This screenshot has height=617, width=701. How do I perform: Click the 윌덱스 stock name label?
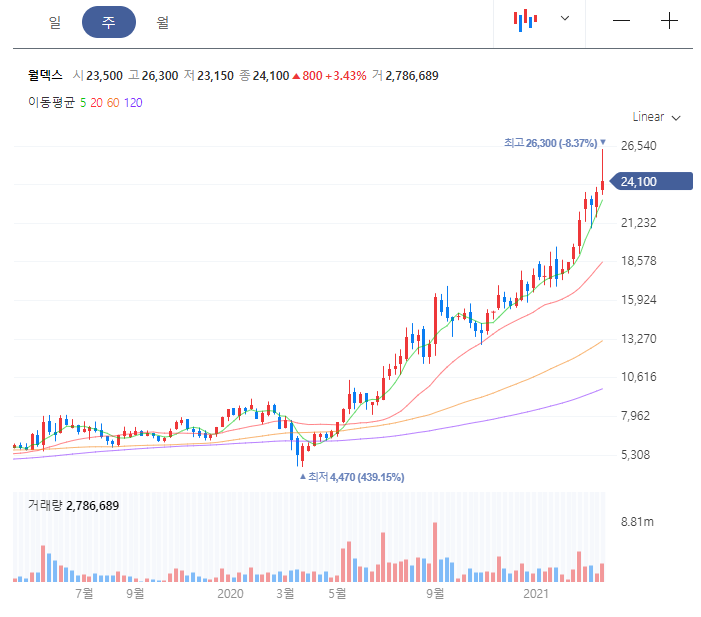(45, 75)
